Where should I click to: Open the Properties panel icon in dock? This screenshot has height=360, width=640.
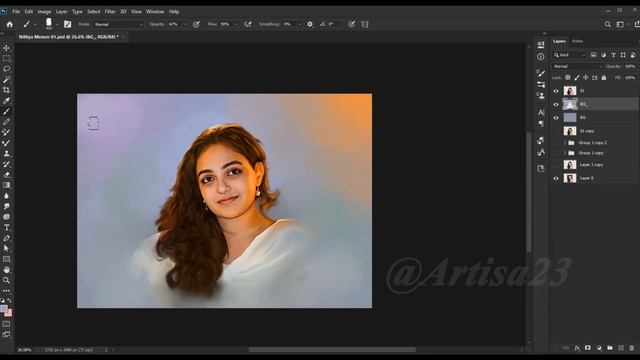pyautogui.click(x=541, y=44)
